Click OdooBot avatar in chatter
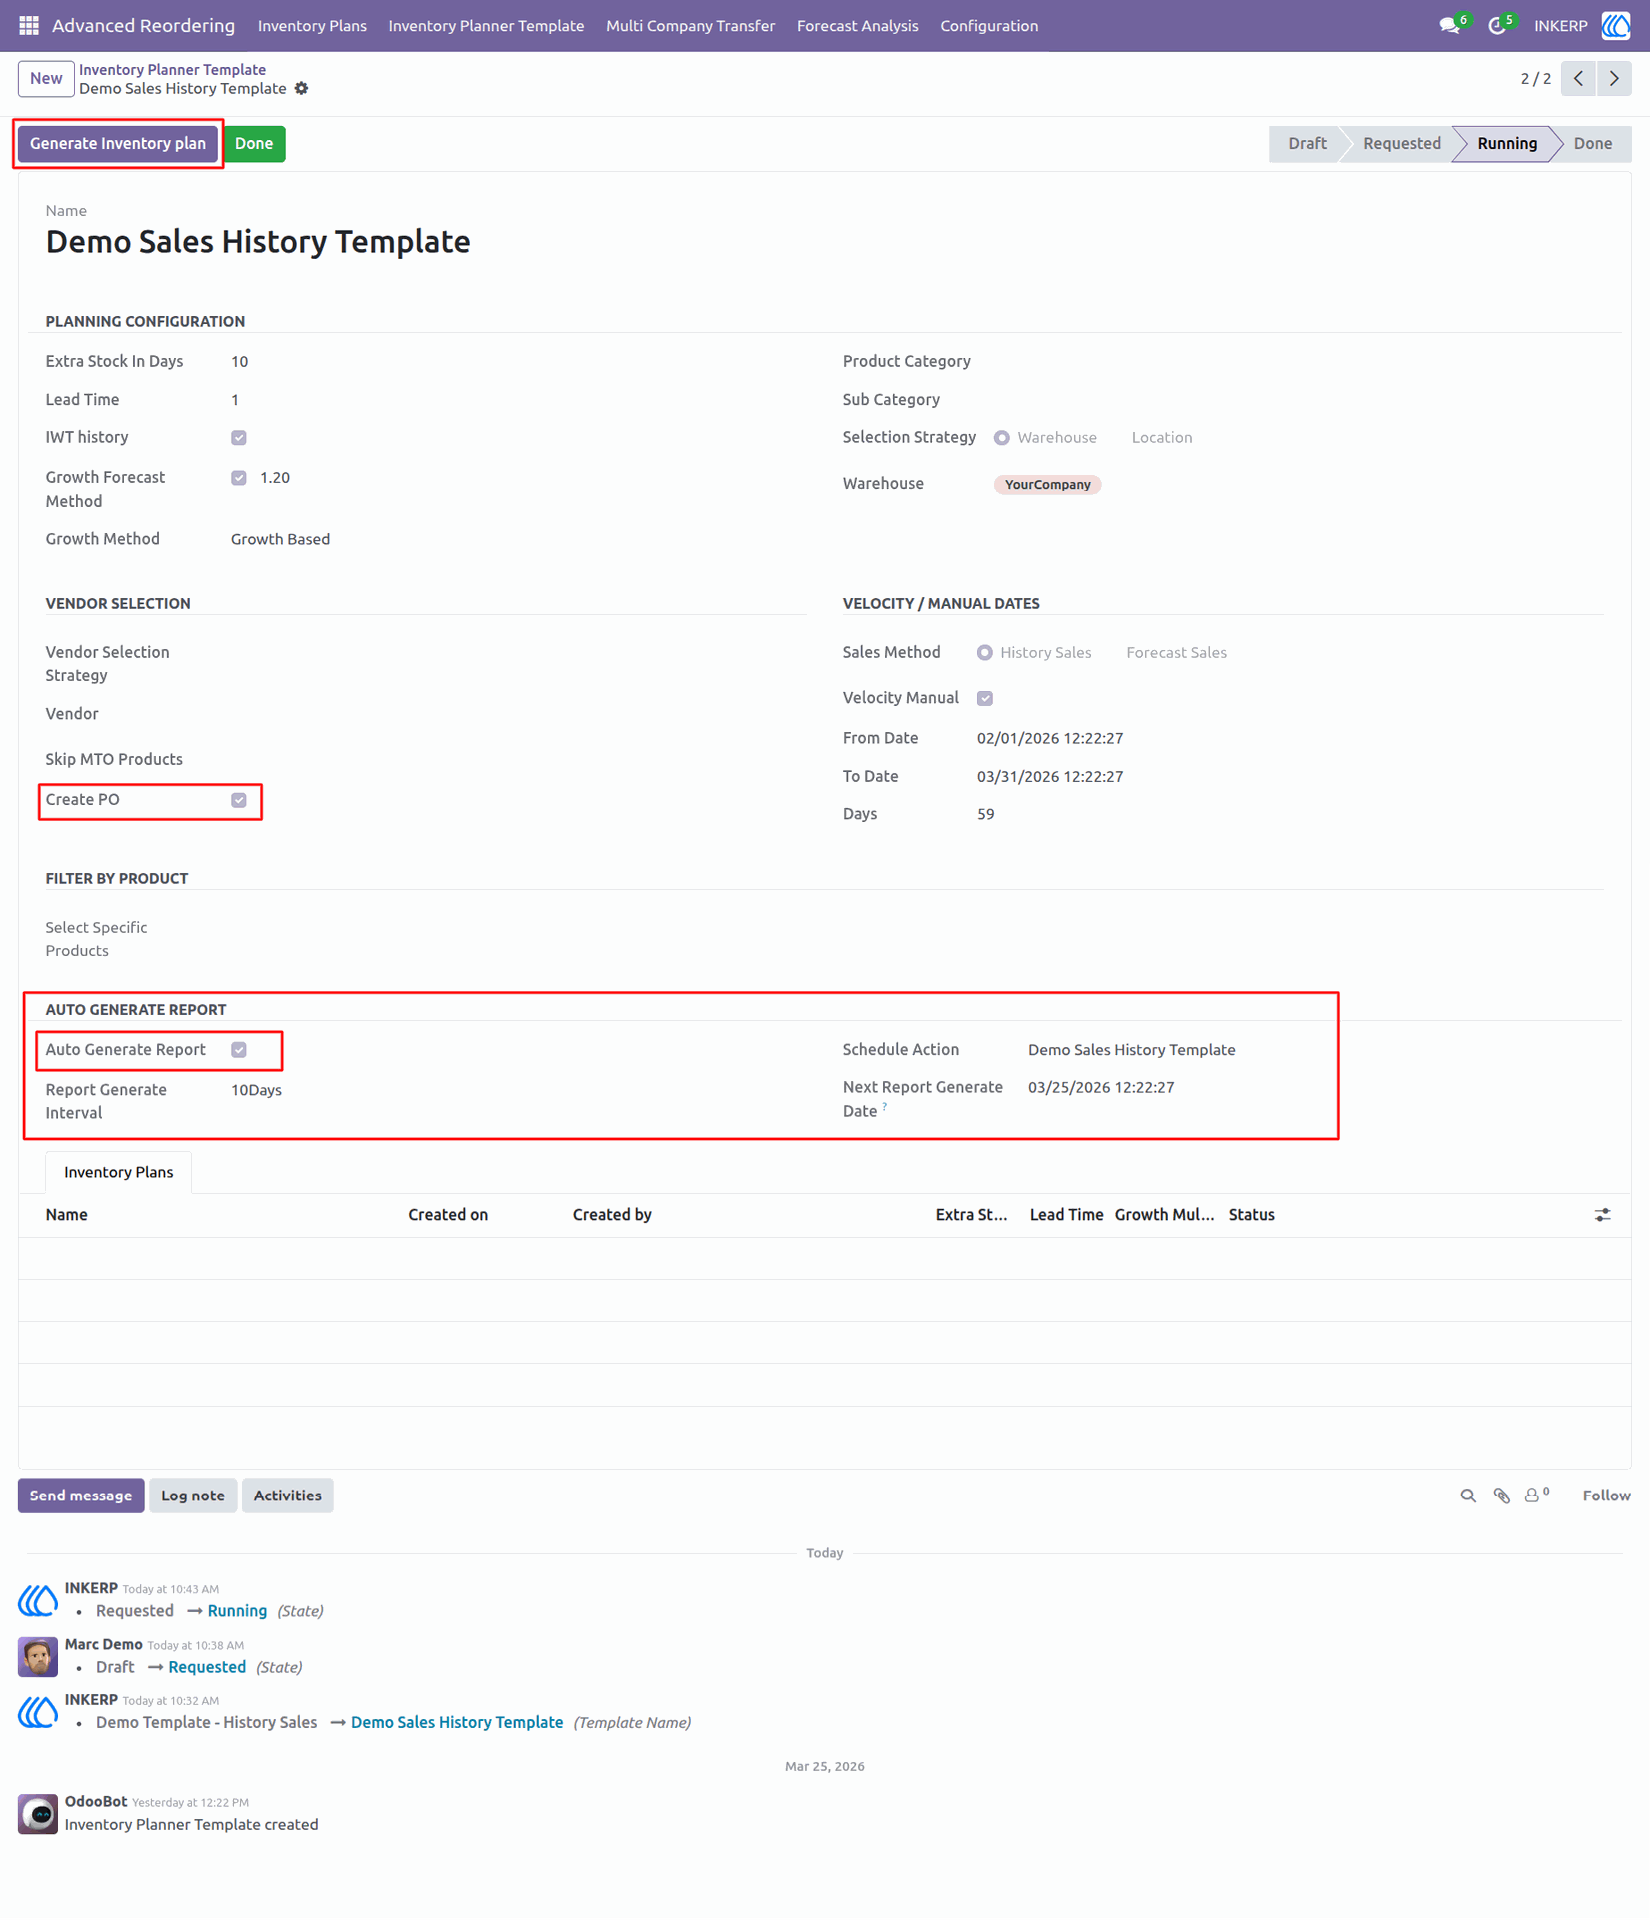 pyautogui.click(x=38, y=1813)
